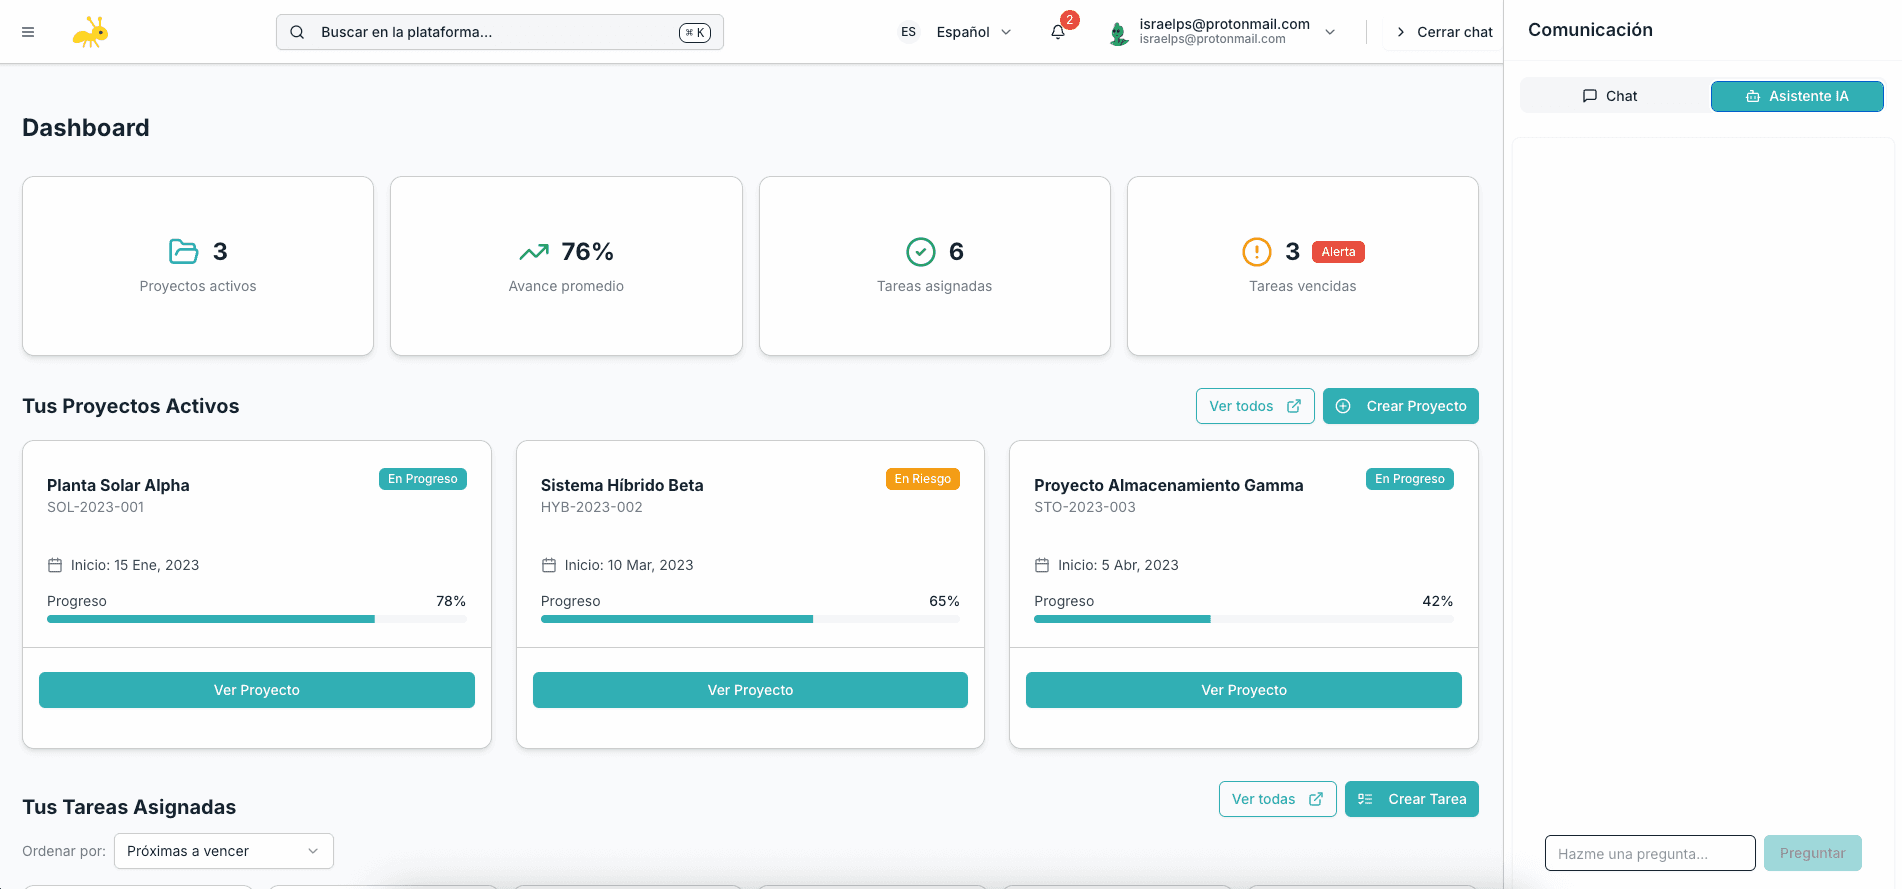The image size is (1902, 889).
Task: Switch to the Chat tab
Action: tap(1610, 96)
